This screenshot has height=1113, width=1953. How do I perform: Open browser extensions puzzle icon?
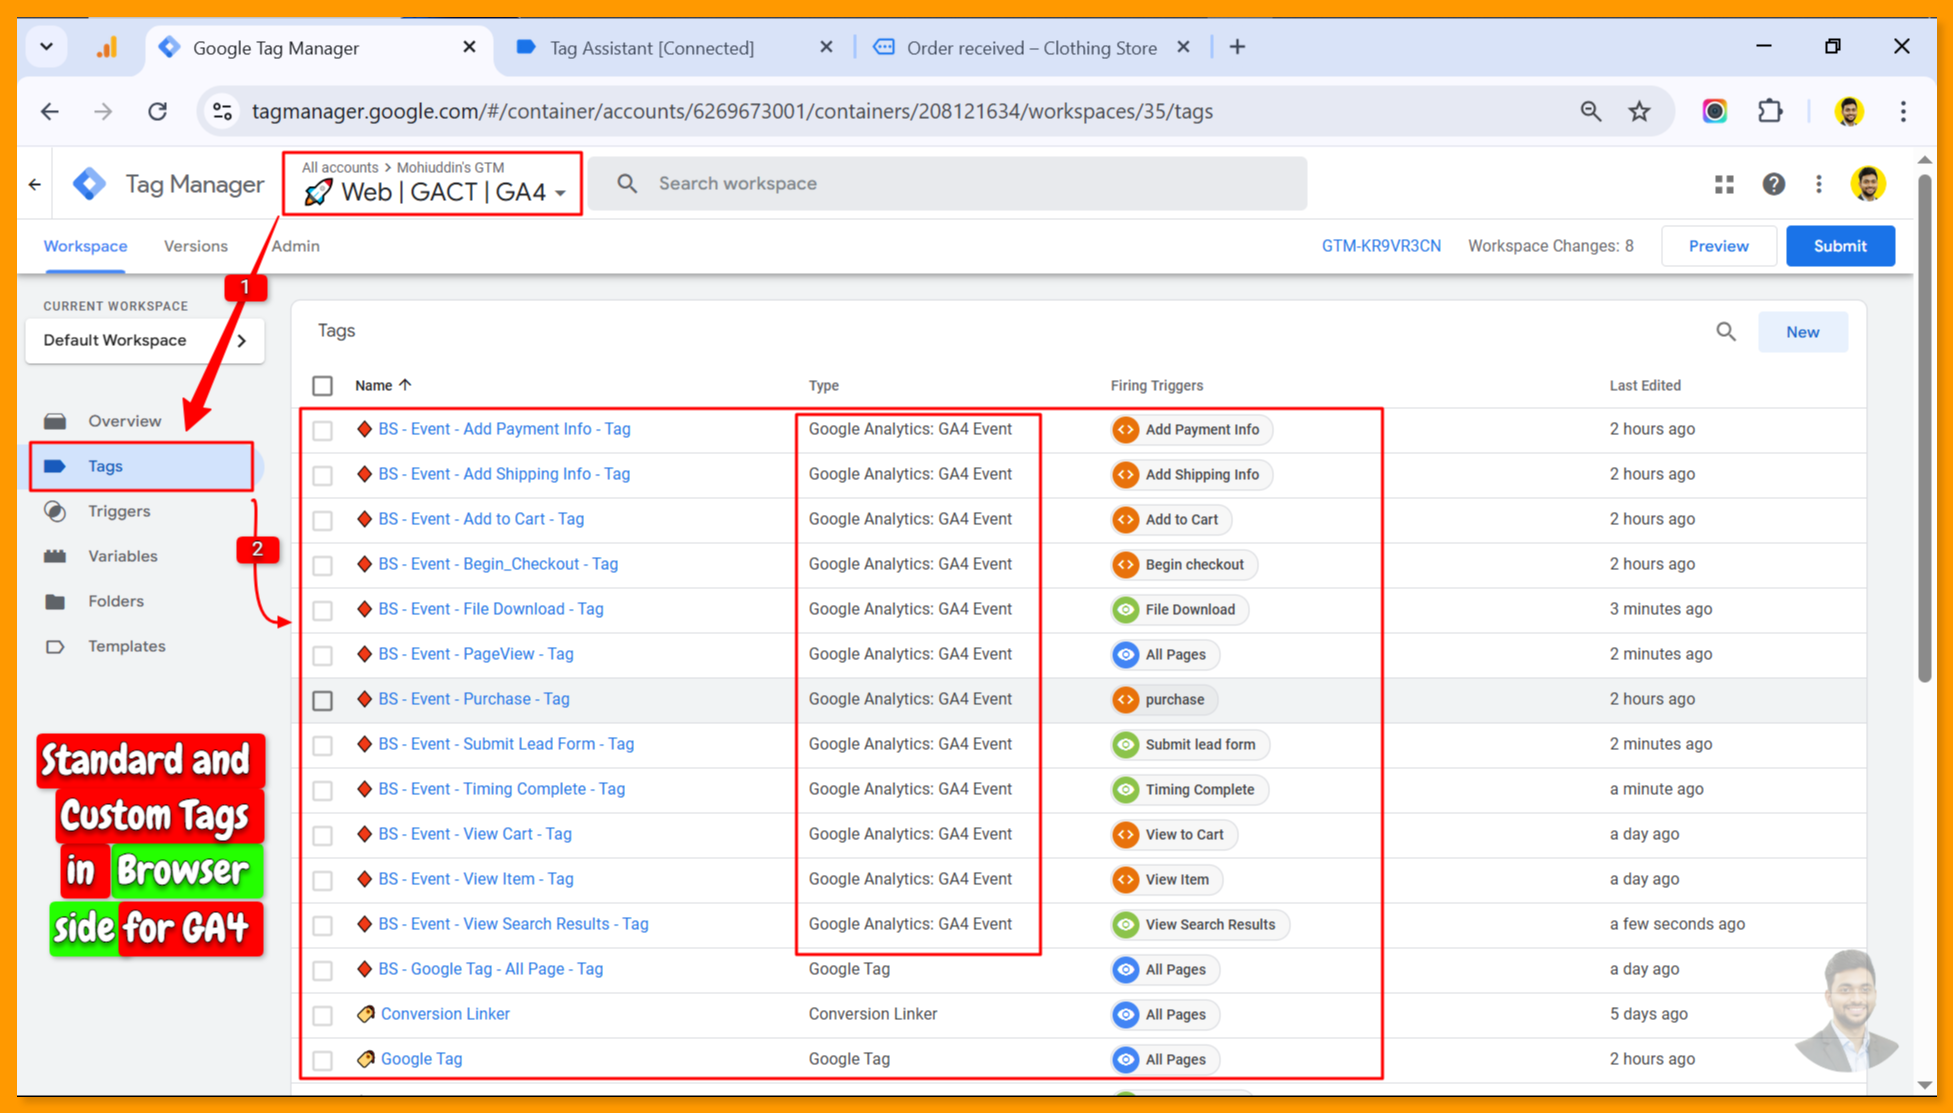(1770, 111)
